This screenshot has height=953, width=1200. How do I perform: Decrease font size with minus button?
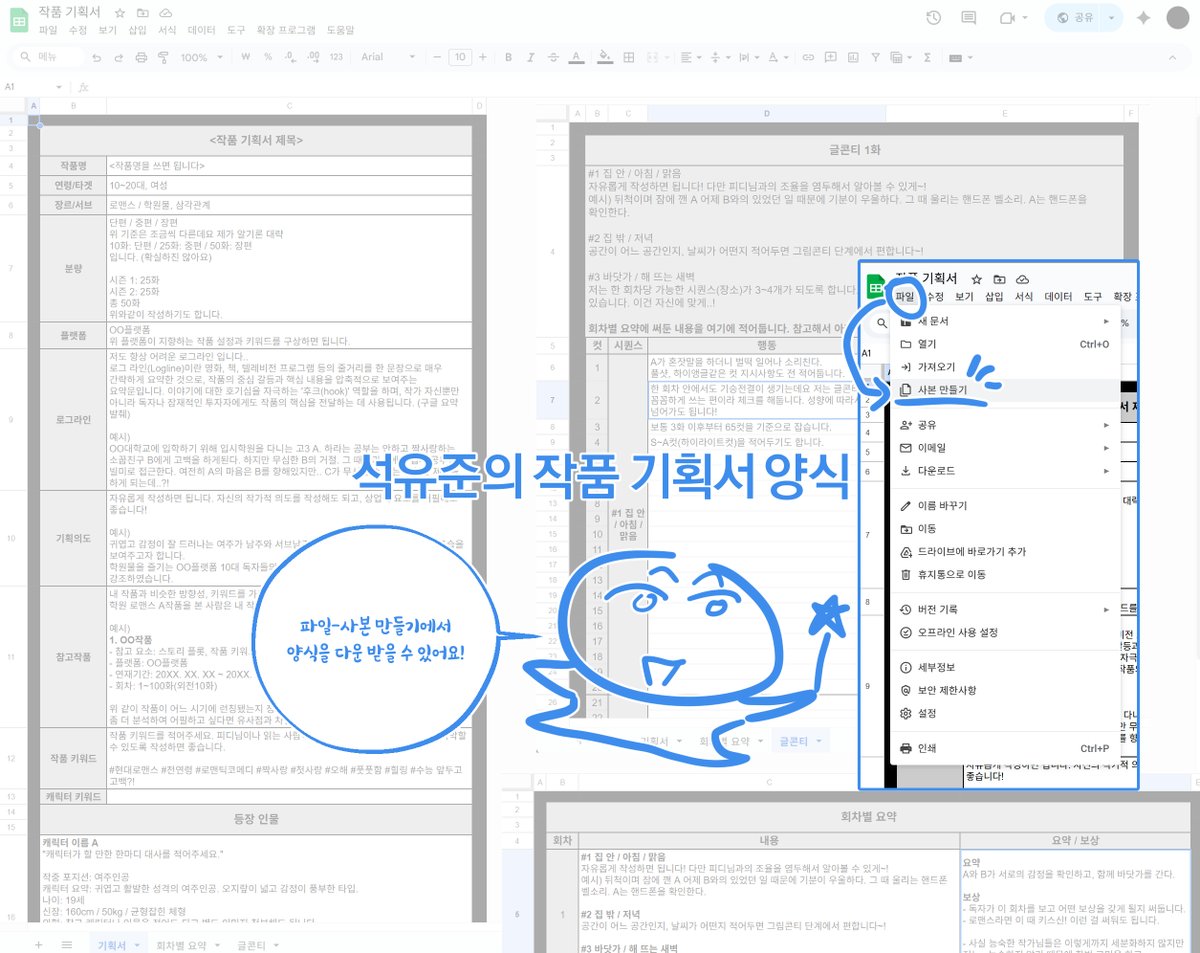tap(437, 57)
